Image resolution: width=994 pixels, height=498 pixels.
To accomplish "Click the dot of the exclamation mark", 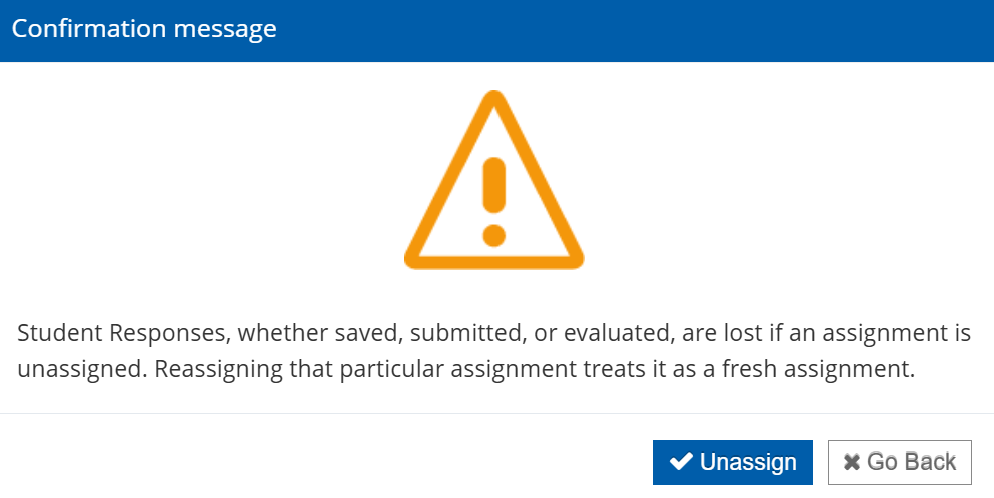I will (x=493, y=235).
